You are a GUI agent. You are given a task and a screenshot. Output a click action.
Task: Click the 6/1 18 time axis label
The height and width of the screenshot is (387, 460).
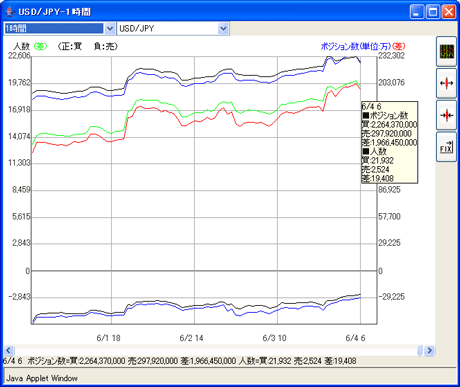pos(108,338)
